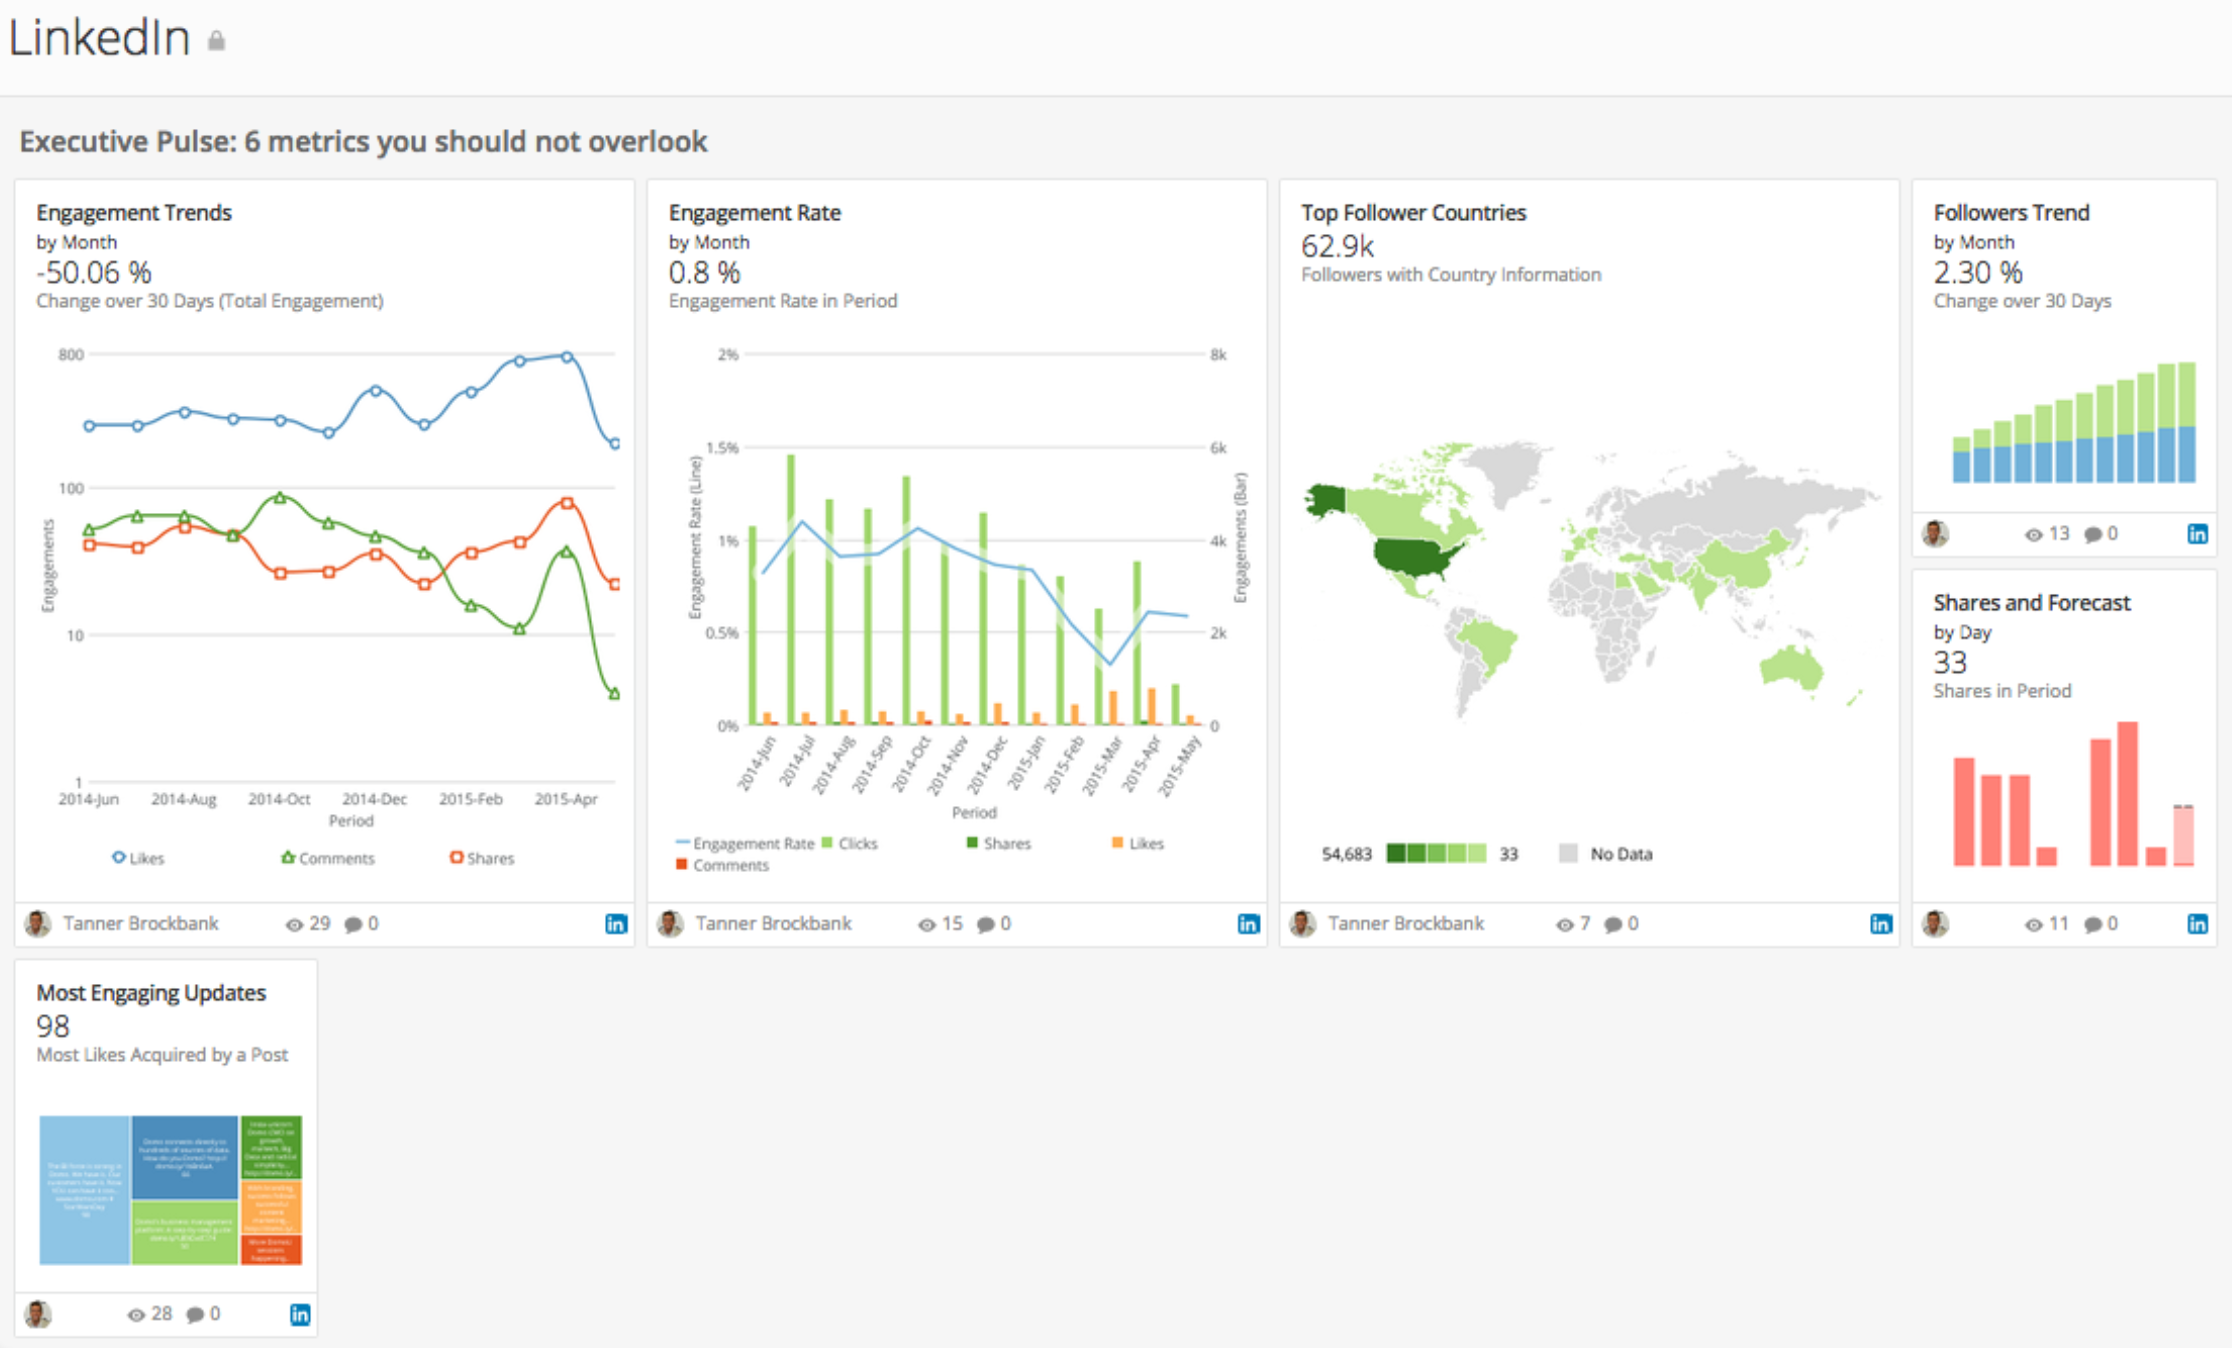Click views eye icon on Engagement Rate card

(926, 924)
